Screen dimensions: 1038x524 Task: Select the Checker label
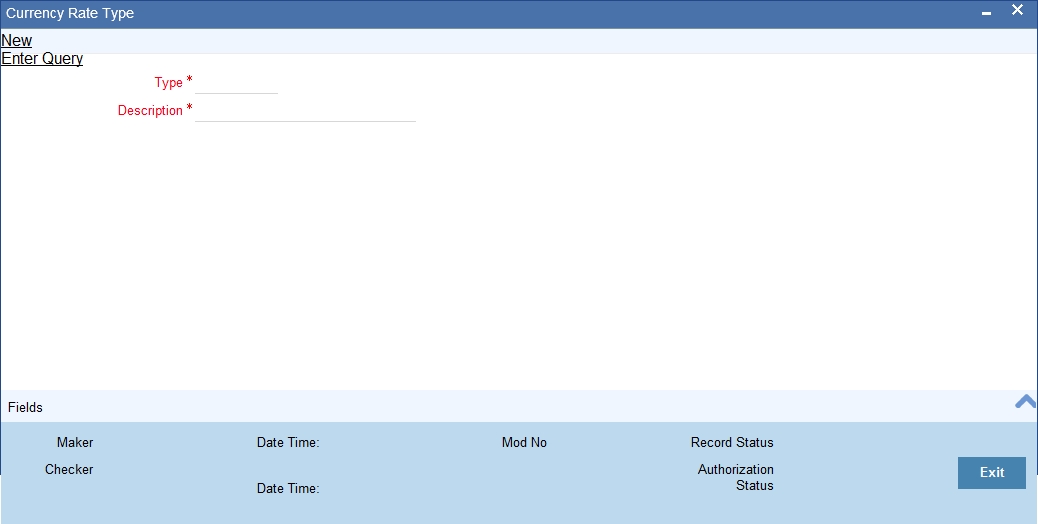(69, 470)
